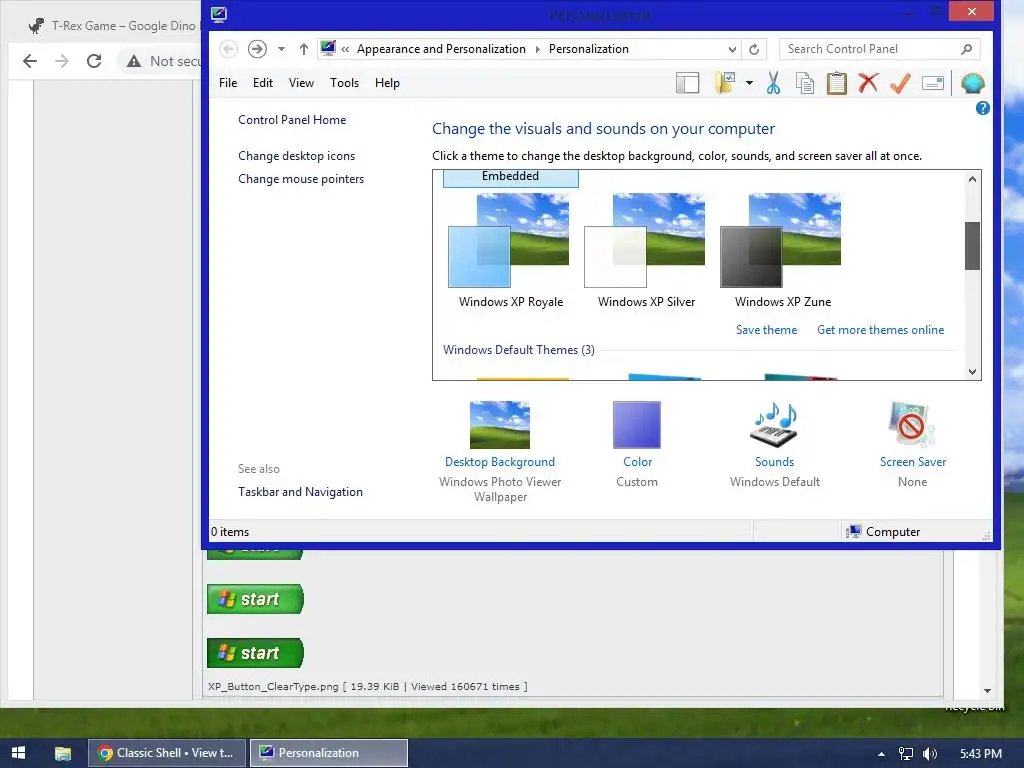Click the folder options icon in toolbar
1024x768 pixels.
(x=726, y=83)
